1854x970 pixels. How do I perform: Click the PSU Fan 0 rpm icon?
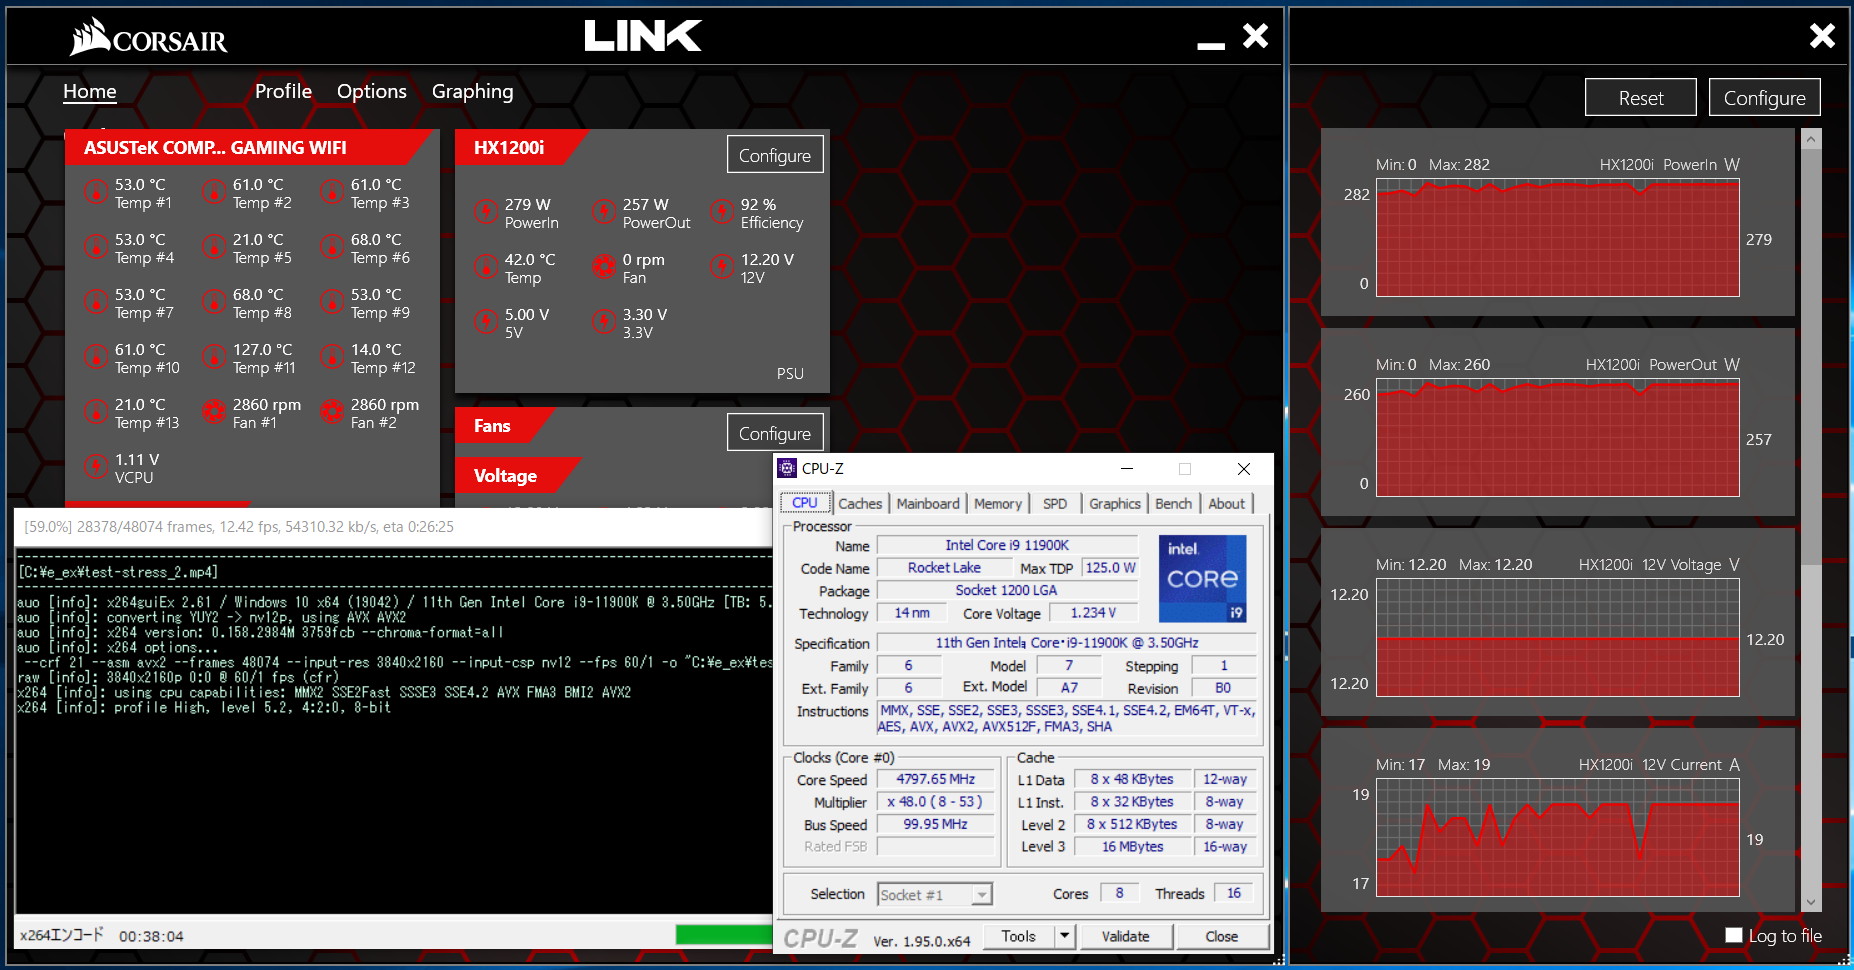[x=604, y=266]
